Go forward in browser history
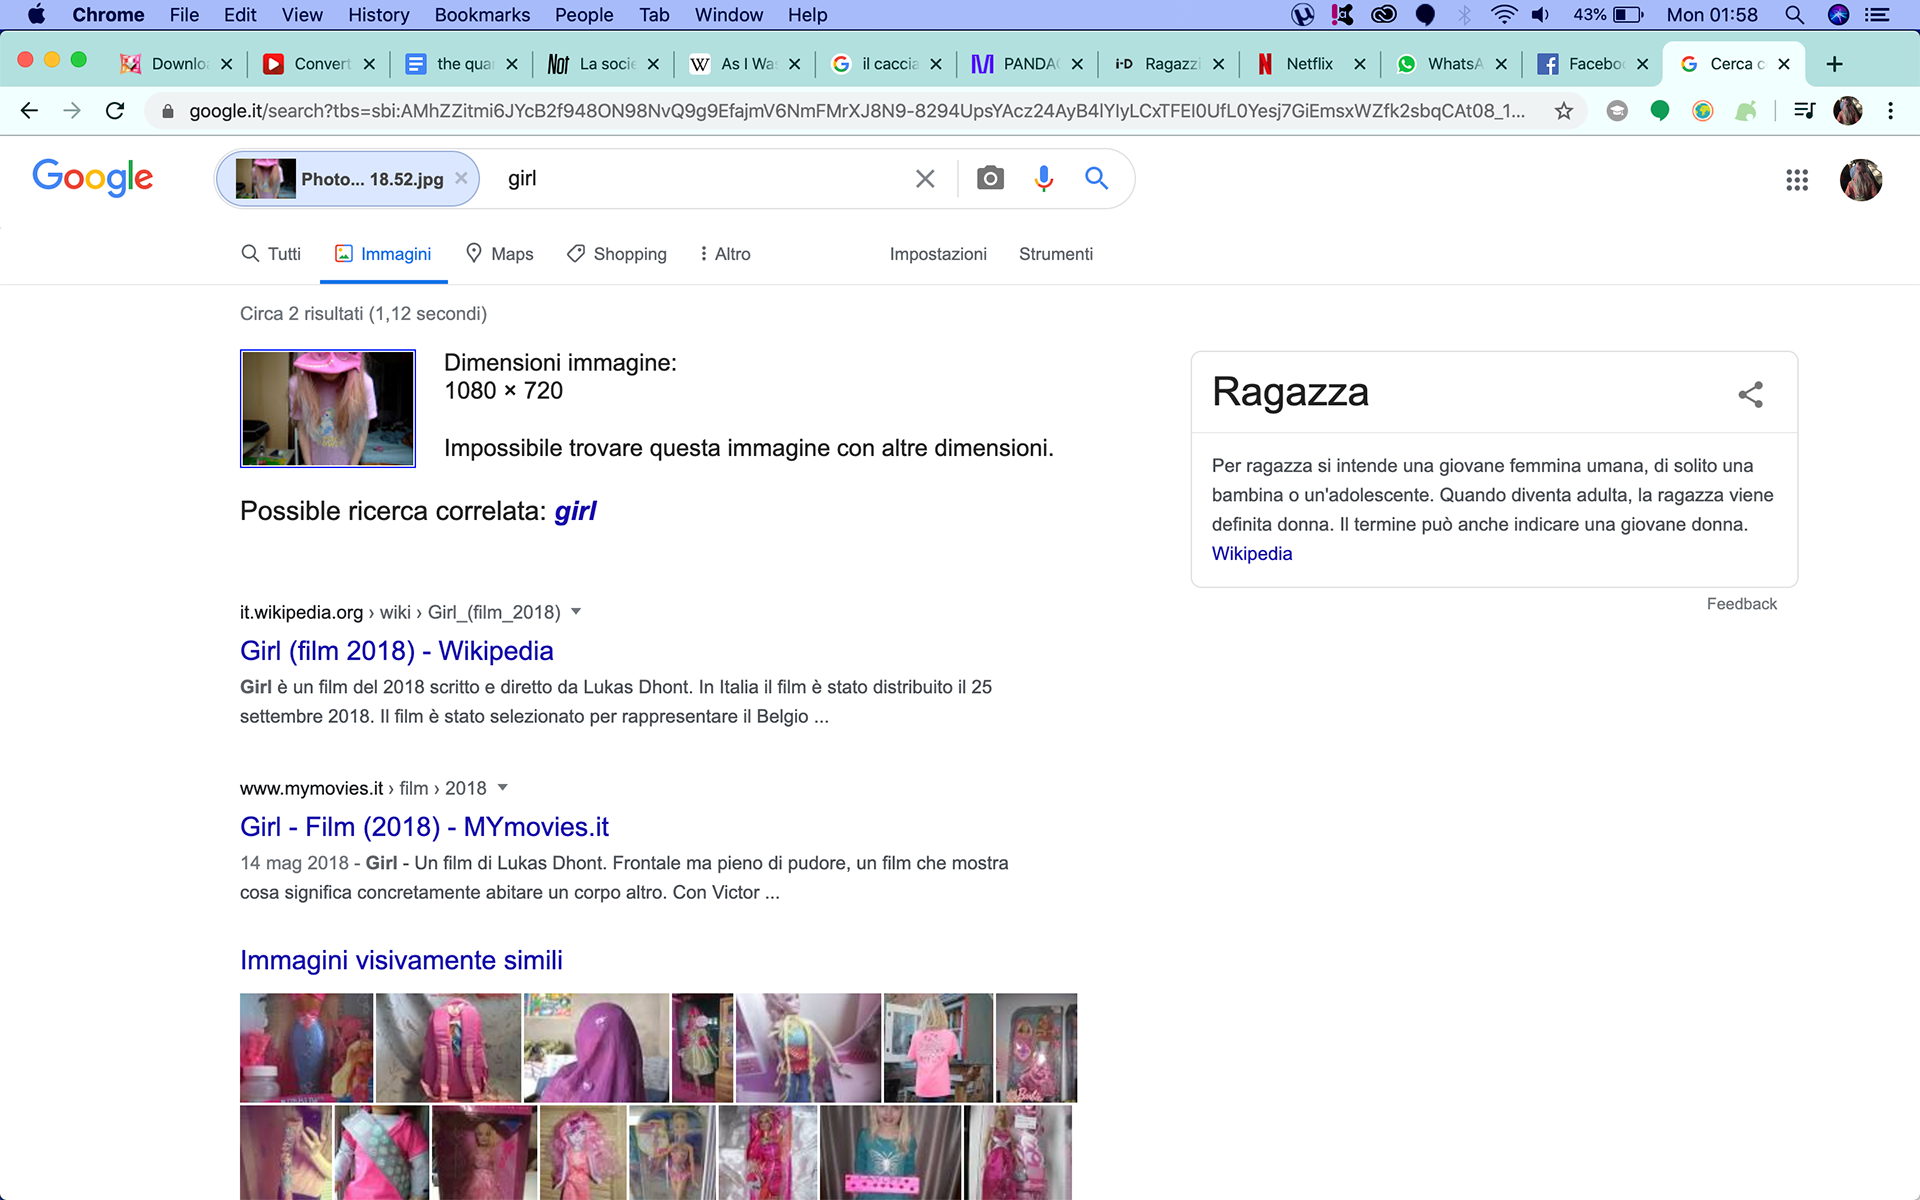This screenshot has width=1920, height=1200. (72, 111)
